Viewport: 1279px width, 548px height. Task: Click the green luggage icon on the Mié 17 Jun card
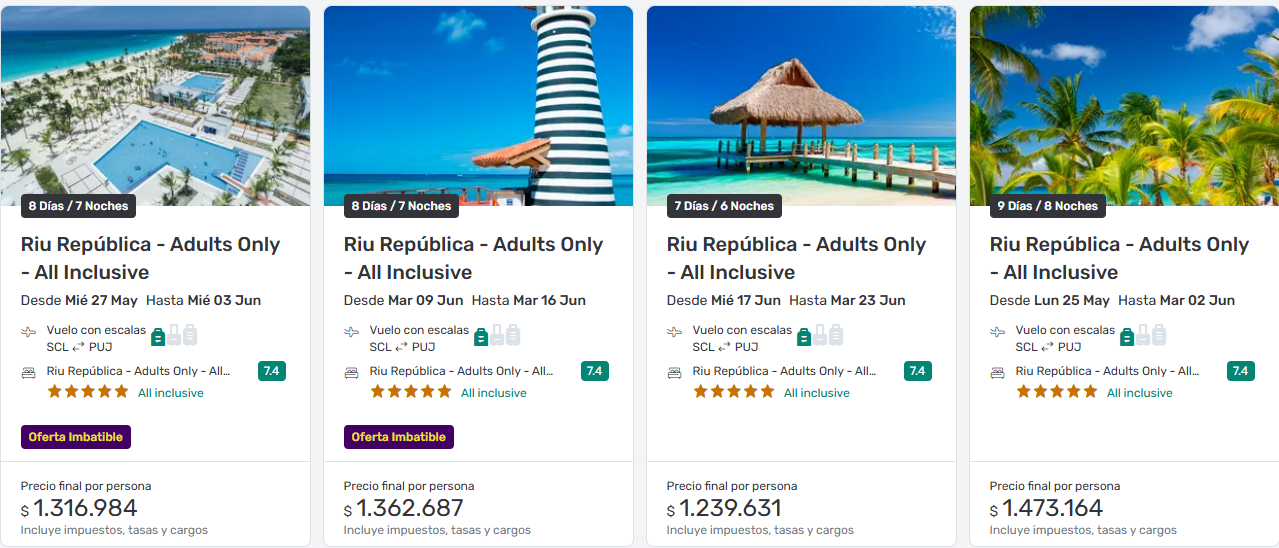point(804,336)
